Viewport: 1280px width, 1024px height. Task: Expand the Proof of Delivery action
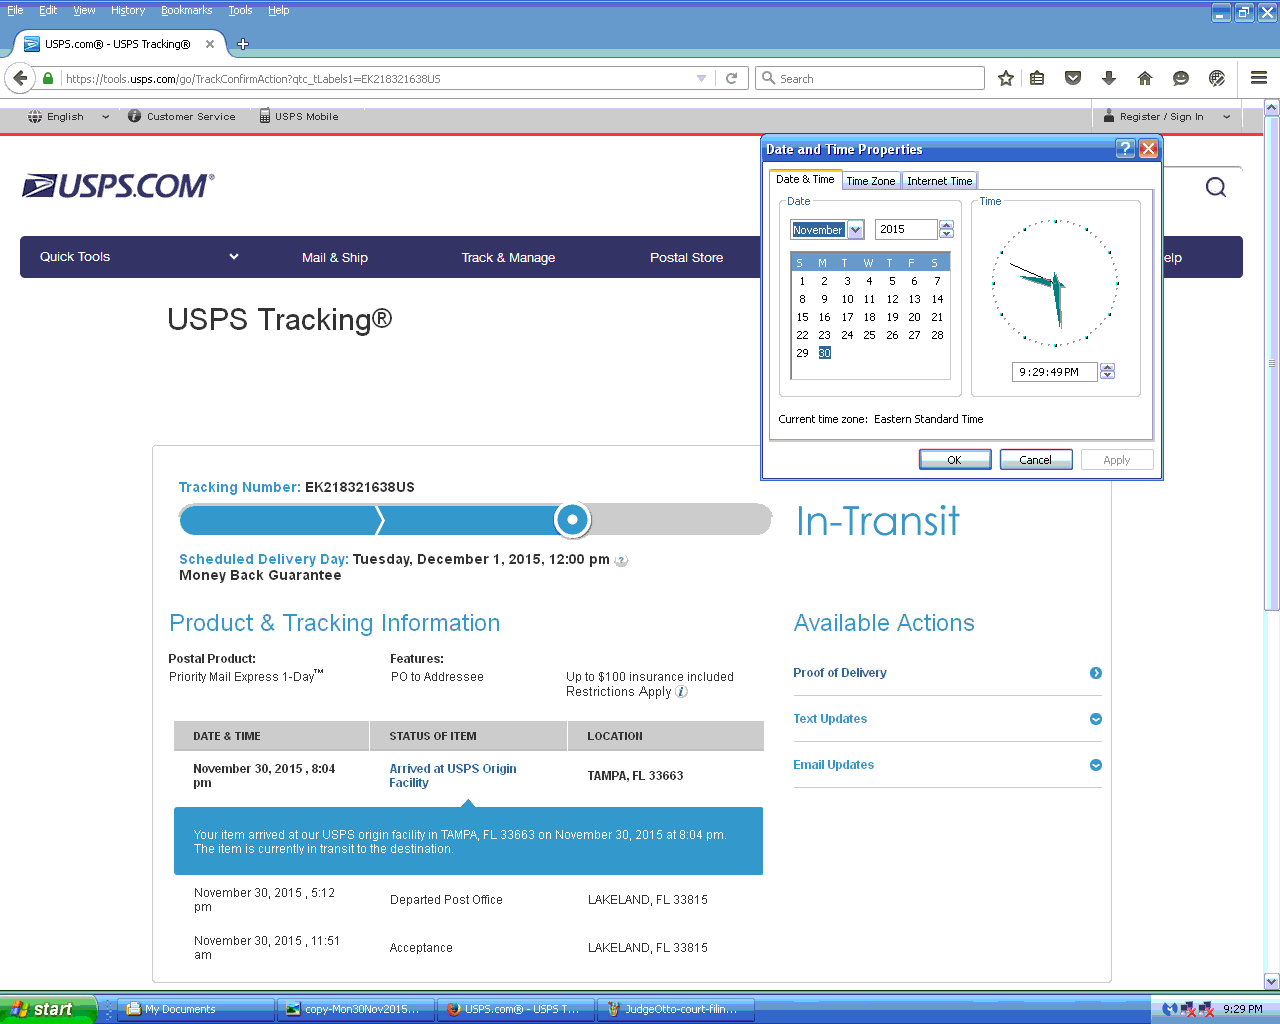[x=1095, y=673]
